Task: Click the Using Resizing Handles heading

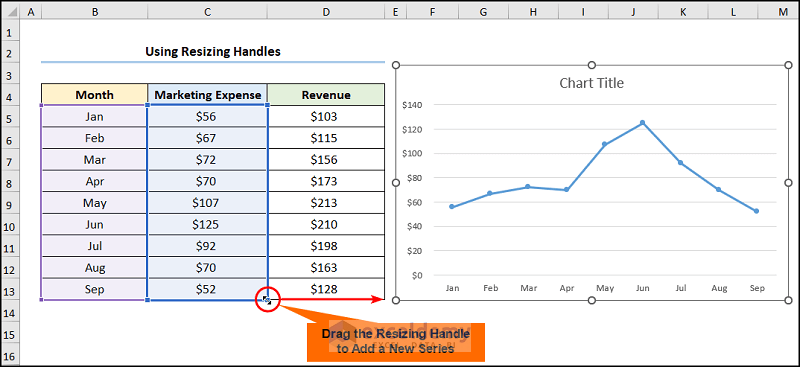Action: tap(213, 52)
